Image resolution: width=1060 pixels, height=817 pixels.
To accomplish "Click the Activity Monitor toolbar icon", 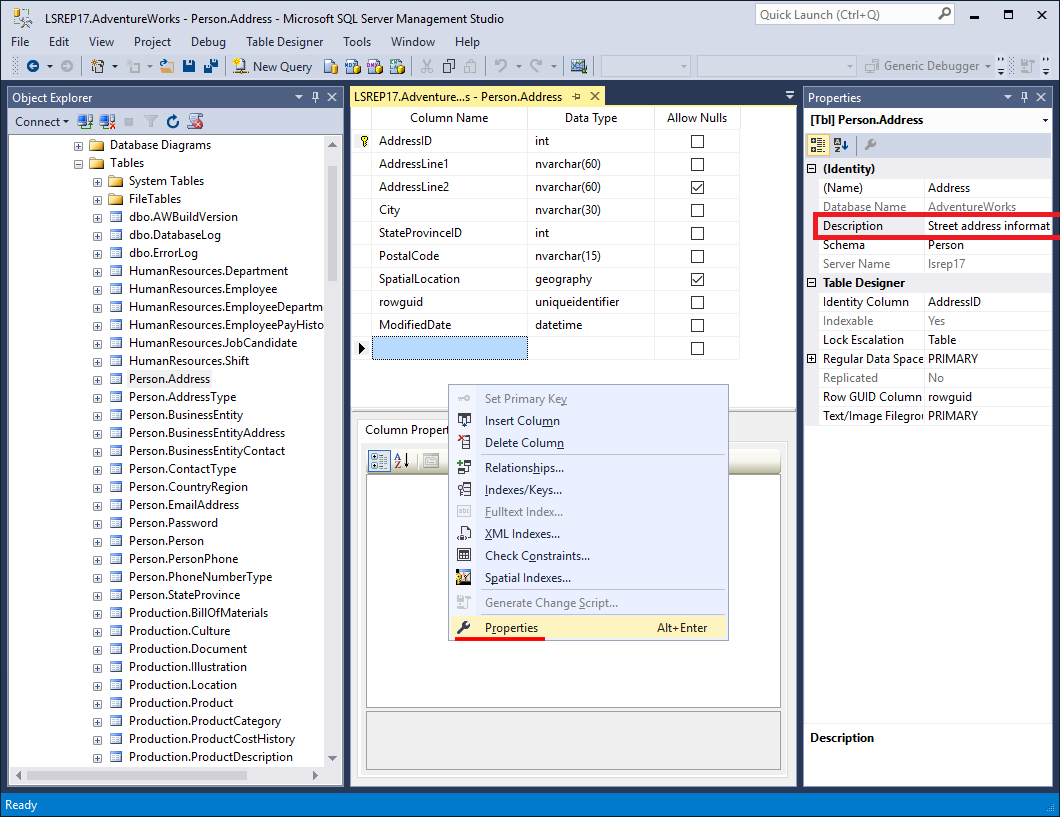I will pyautogui.click(x=578, y=66).
